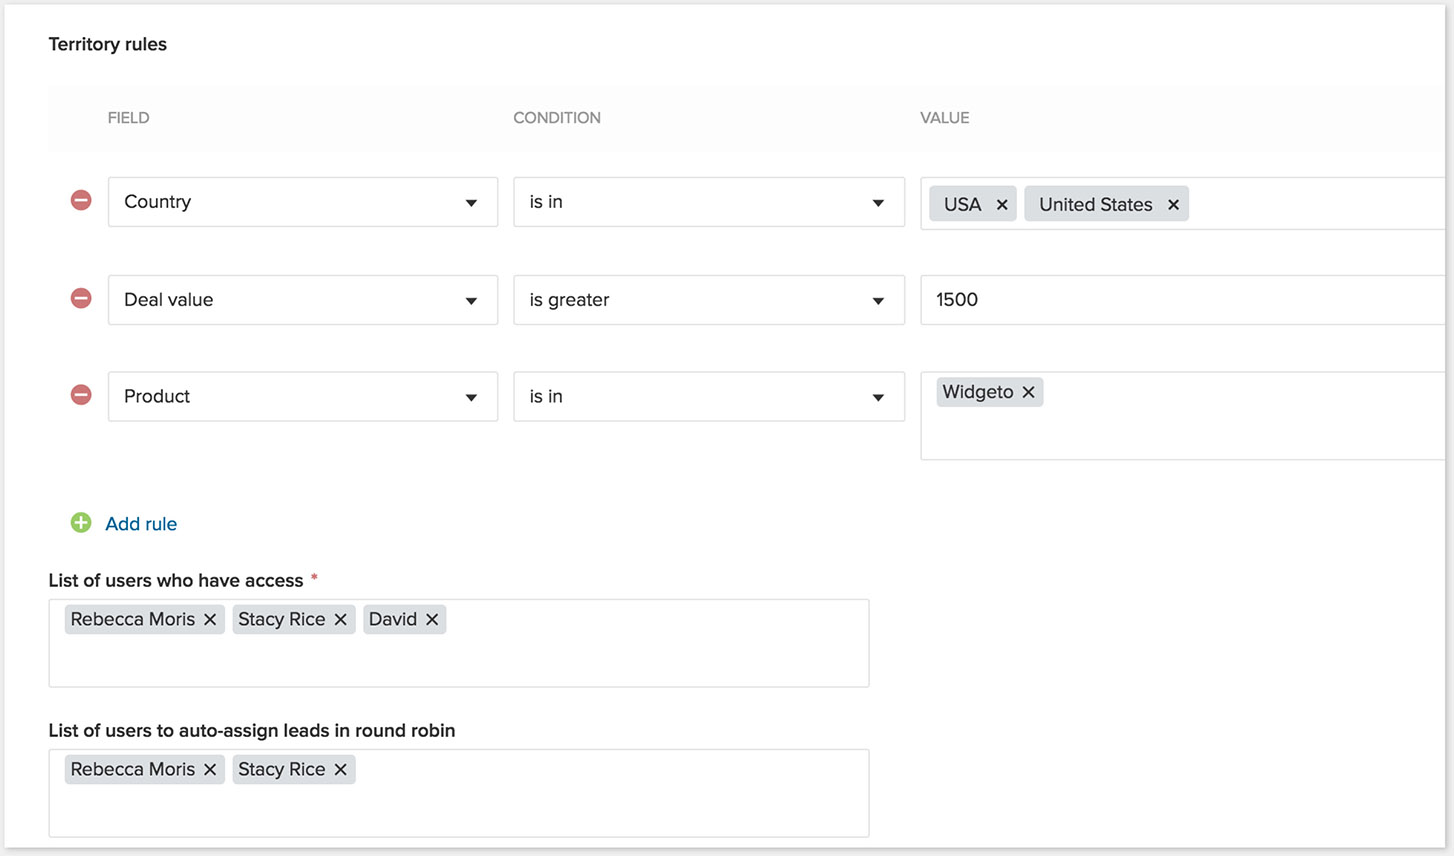Remove David from users with access
The width and height of the screenshot is (1454, 856).
pyautogui.click(x=432, y=619)
